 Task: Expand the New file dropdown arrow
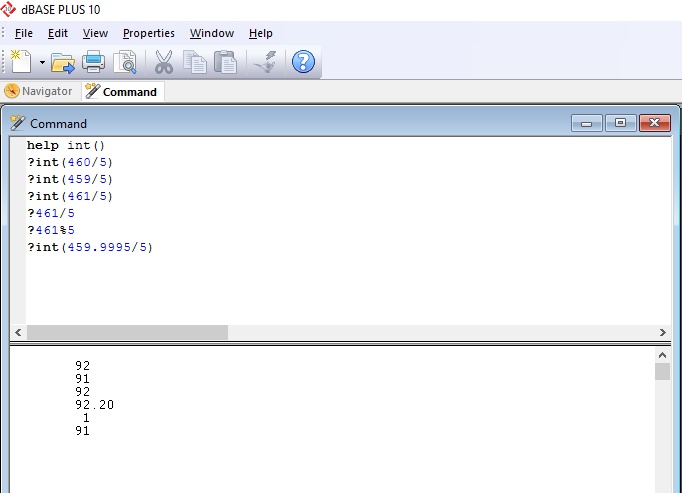pyautogui.click(x=42, y=62)
